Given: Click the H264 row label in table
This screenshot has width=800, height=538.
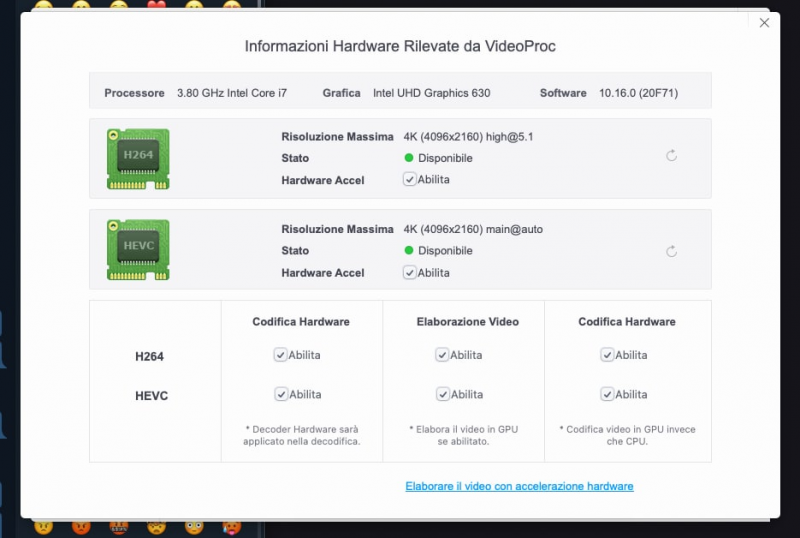Looking at the screenshot, I should click(x=149, y=356).
